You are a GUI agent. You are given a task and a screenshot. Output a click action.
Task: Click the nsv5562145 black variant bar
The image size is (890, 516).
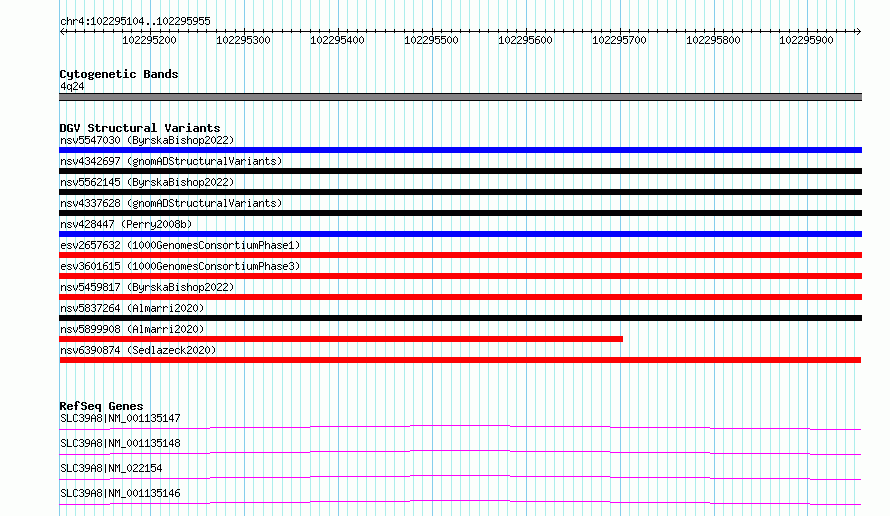pos(460,192)
